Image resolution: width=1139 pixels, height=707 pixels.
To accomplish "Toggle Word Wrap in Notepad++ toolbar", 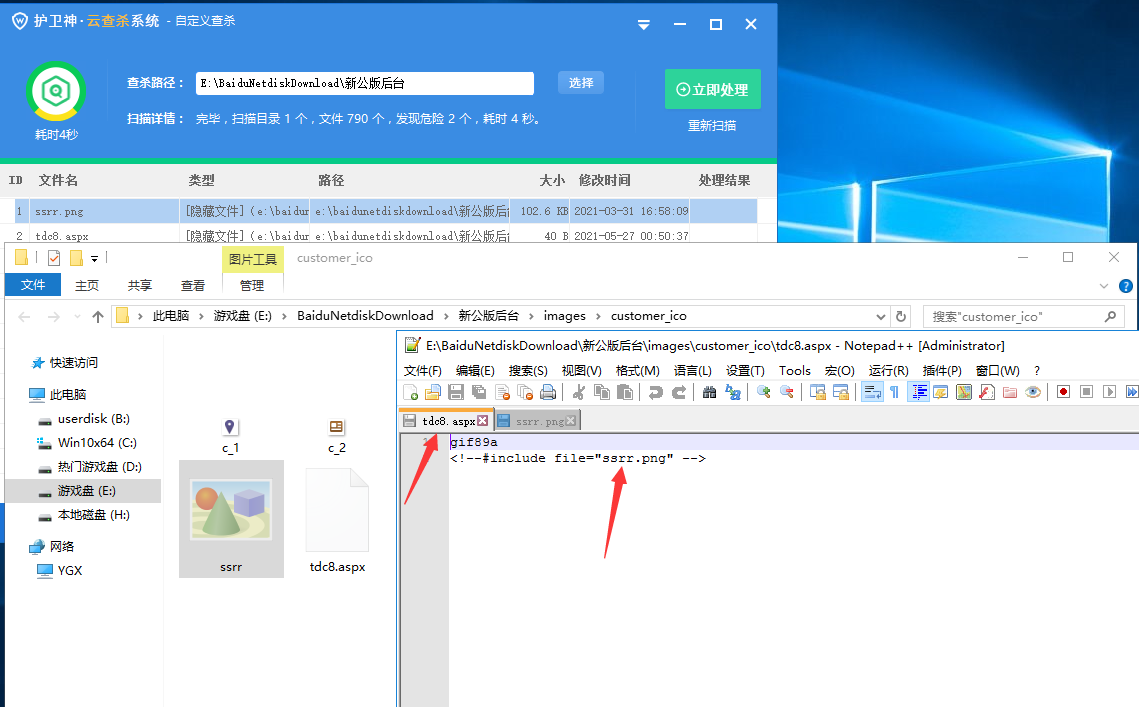I will pyautogui.click(x=872, y=392).
